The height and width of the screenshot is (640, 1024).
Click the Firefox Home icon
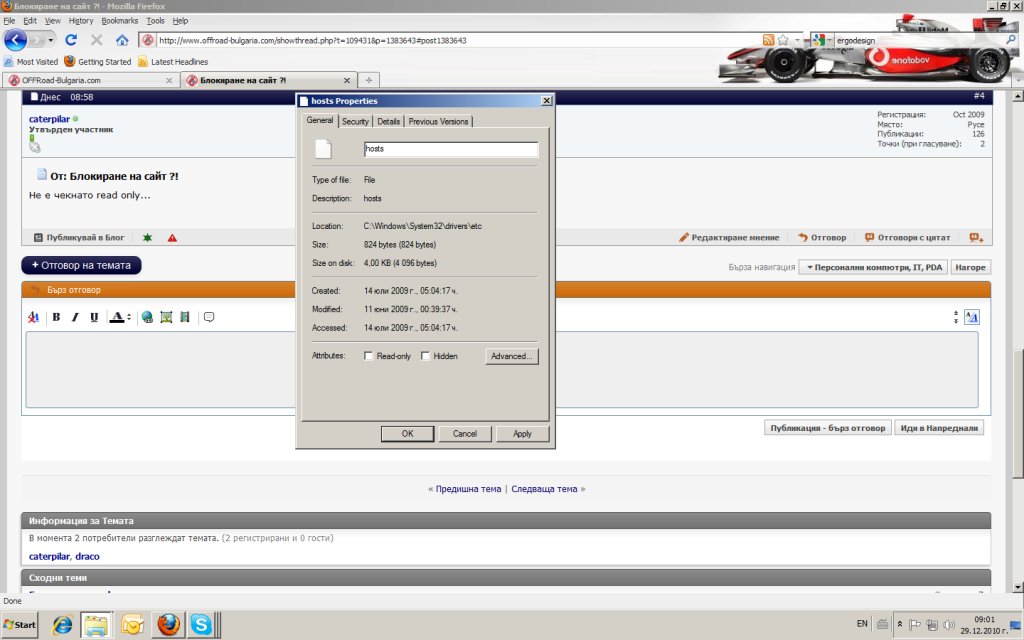[122, 40]
